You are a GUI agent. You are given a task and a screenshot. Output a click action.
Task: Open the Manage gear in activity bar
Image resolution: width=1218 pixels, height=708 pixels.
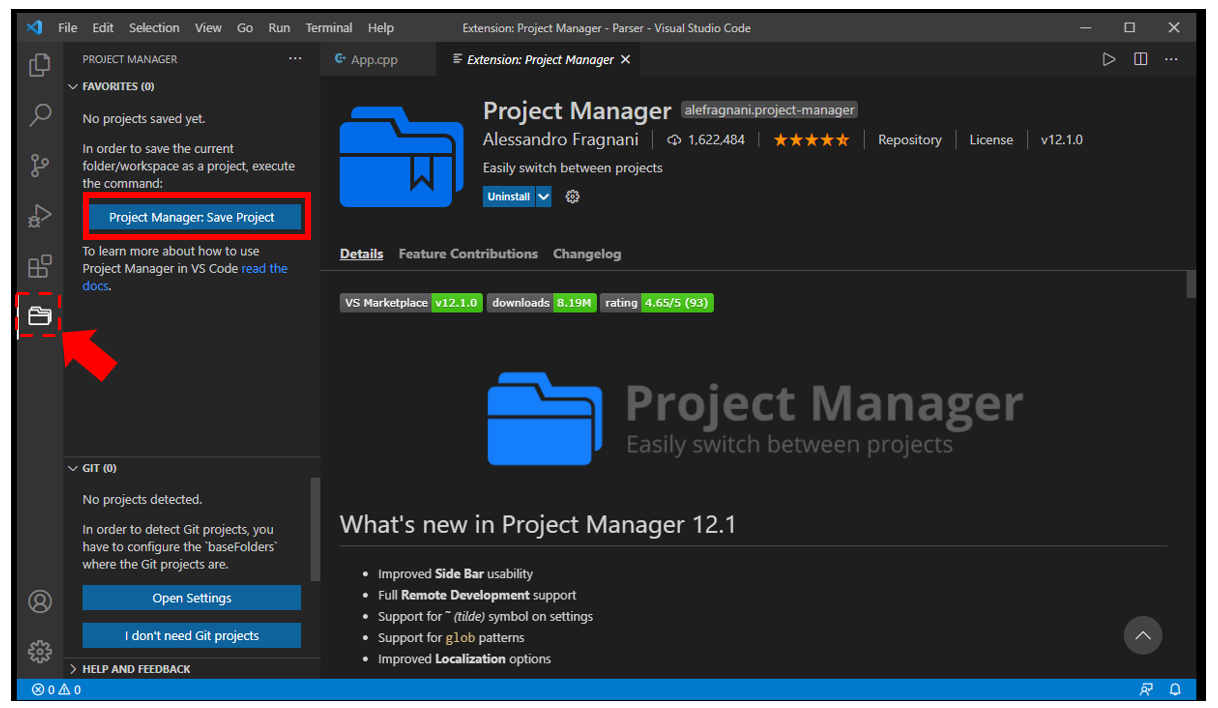[x=39, y=651]
